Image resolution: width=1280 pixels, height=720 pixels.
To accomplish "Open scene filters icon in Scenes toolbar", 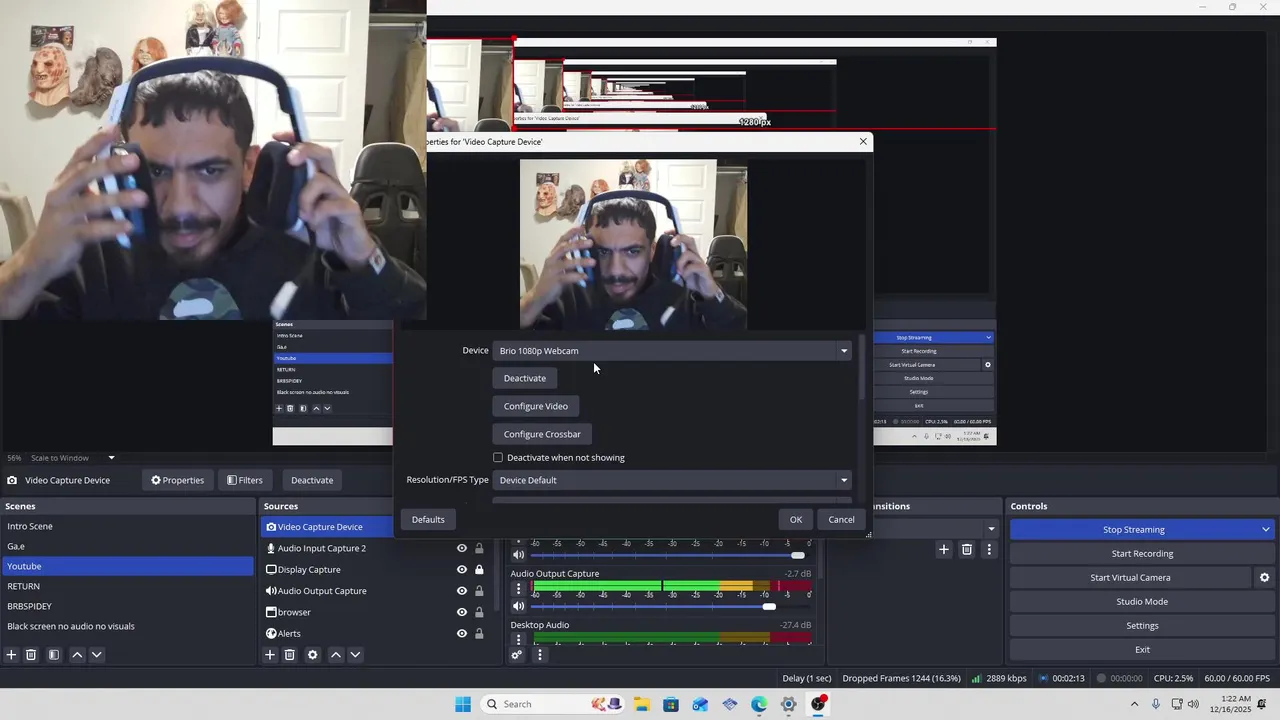I will (54, 655).
